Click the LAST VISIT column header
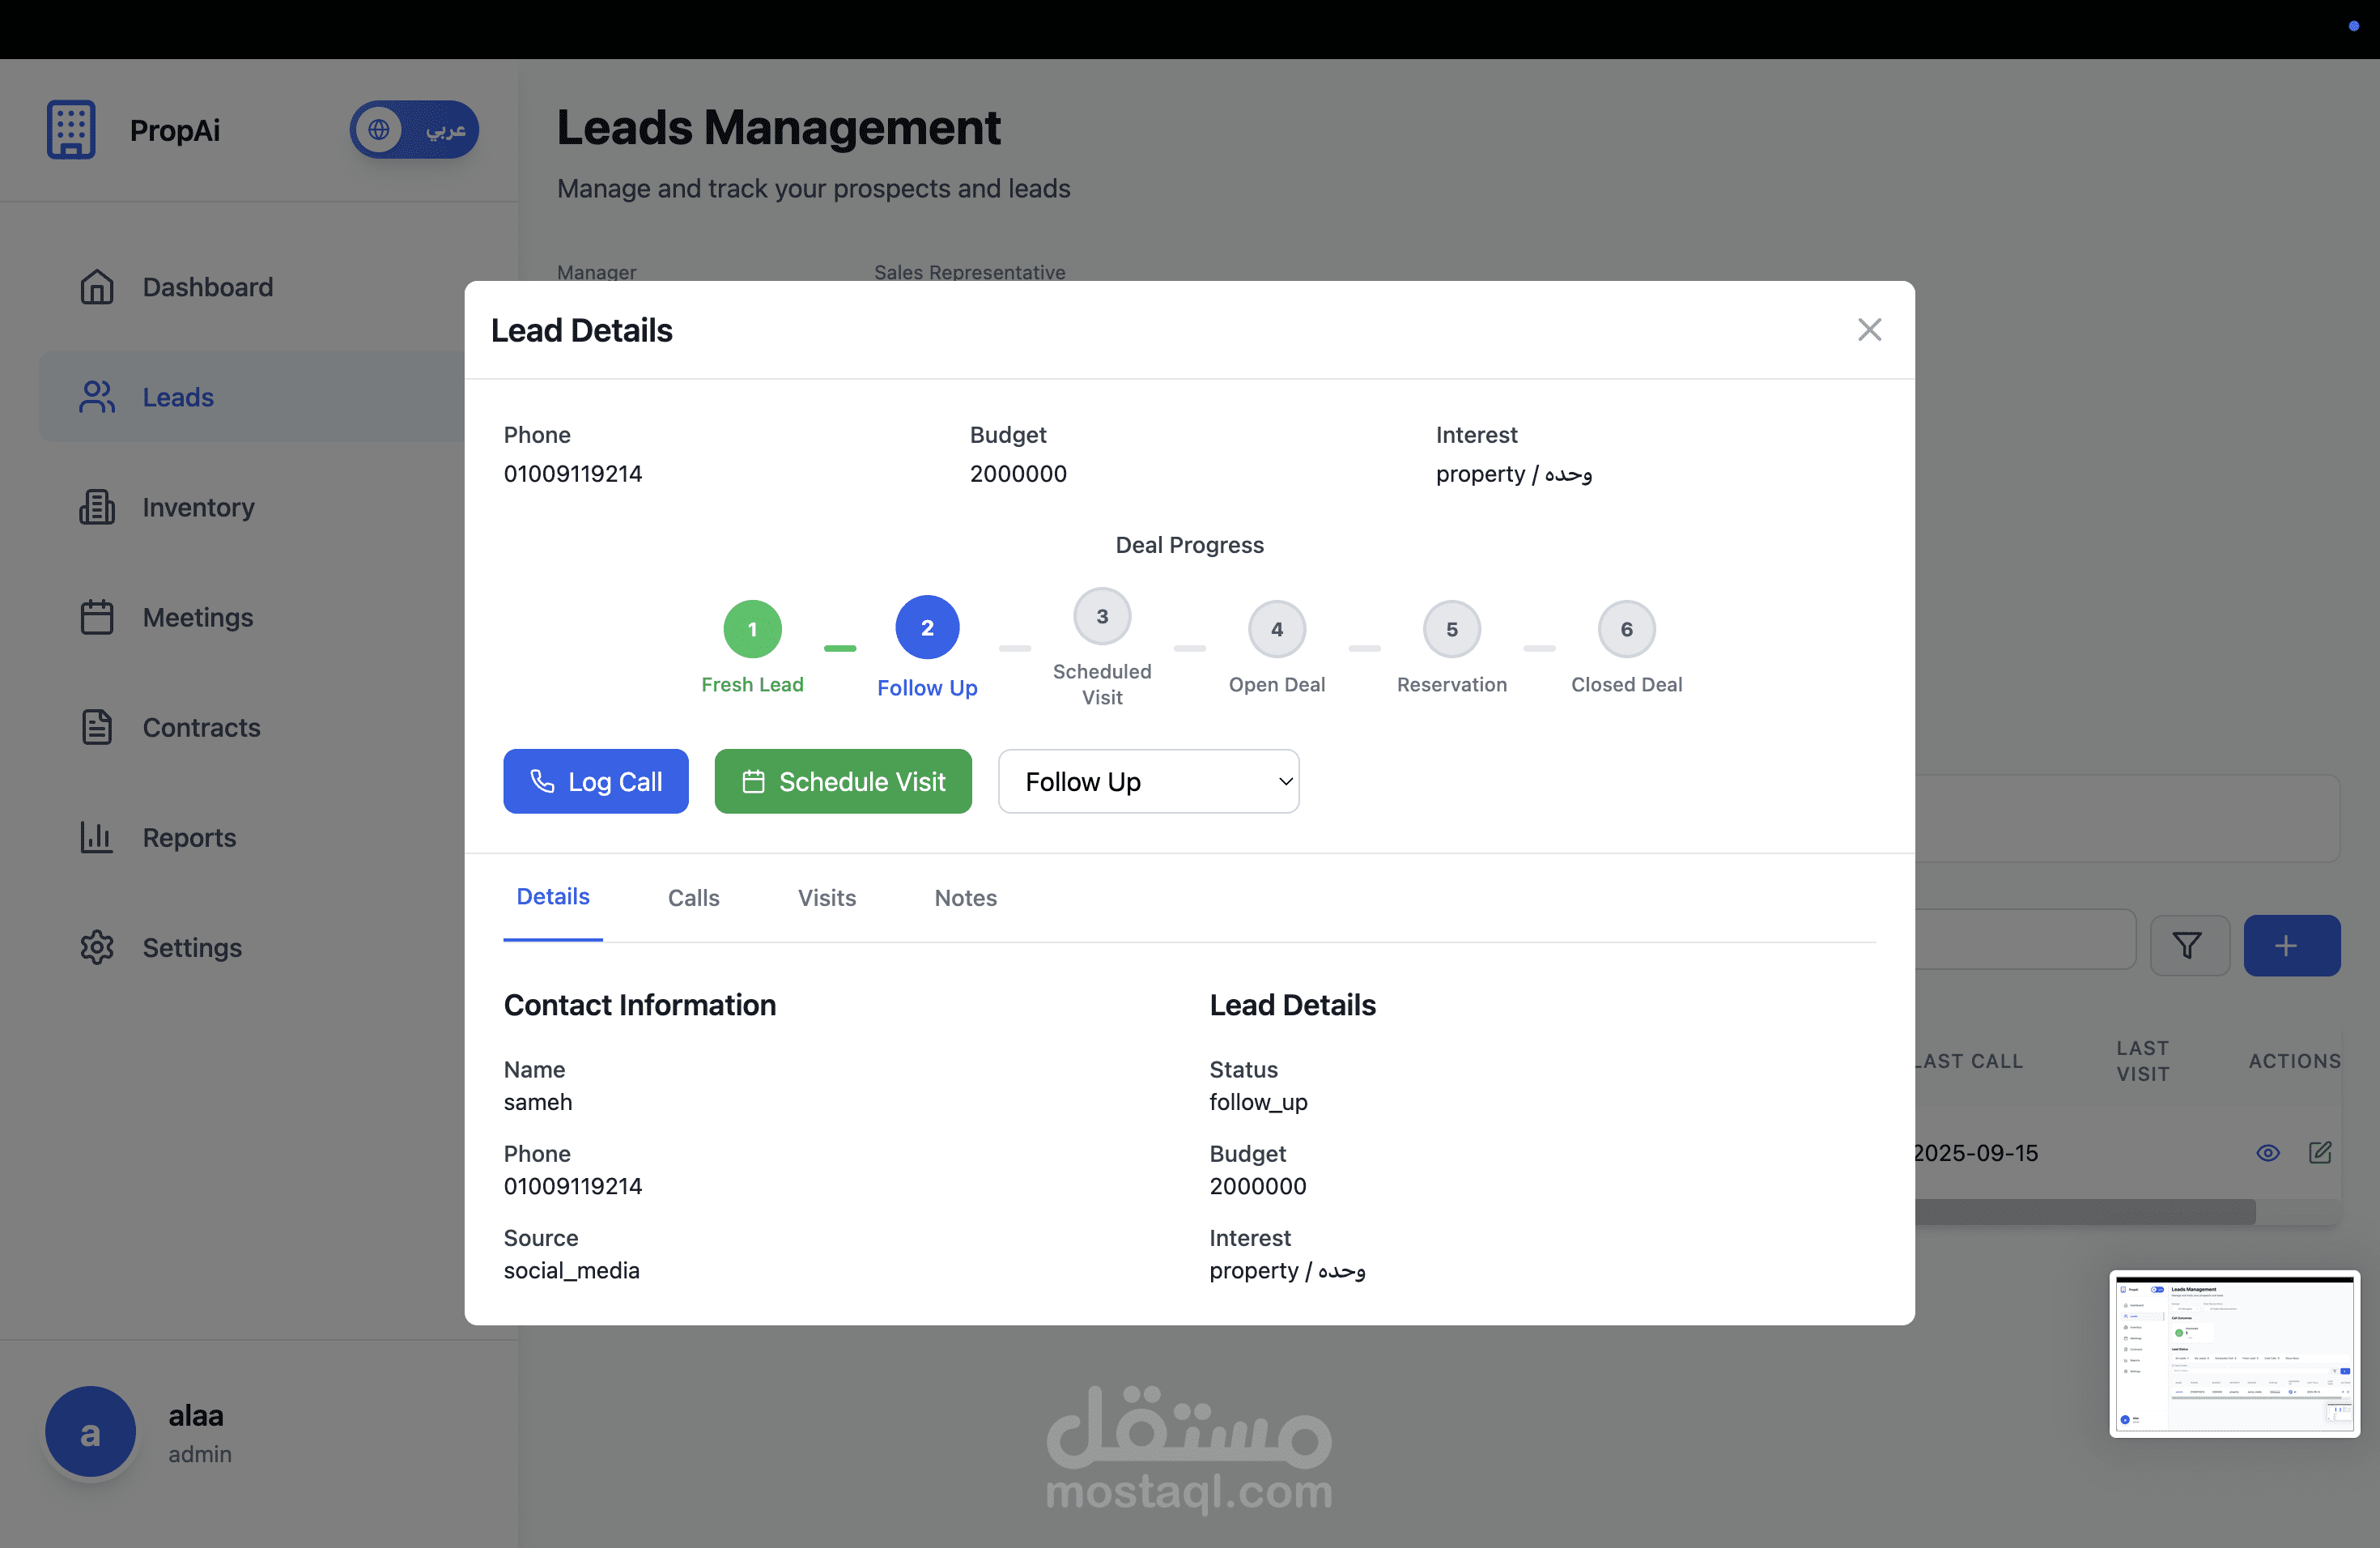This screenshot has width=2380, height=1548. coord(2143,1061)
